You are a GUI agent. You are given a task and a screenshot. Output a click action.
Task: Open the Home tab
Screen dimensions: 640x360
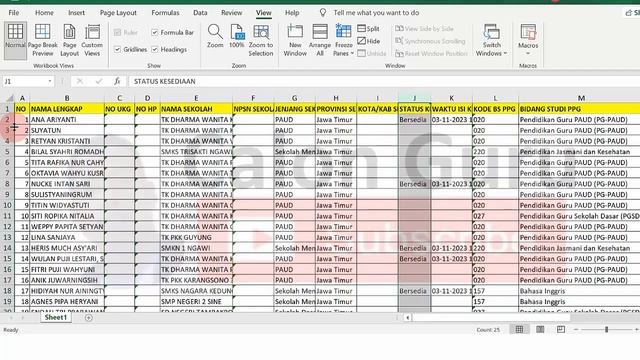click(44, 13)
